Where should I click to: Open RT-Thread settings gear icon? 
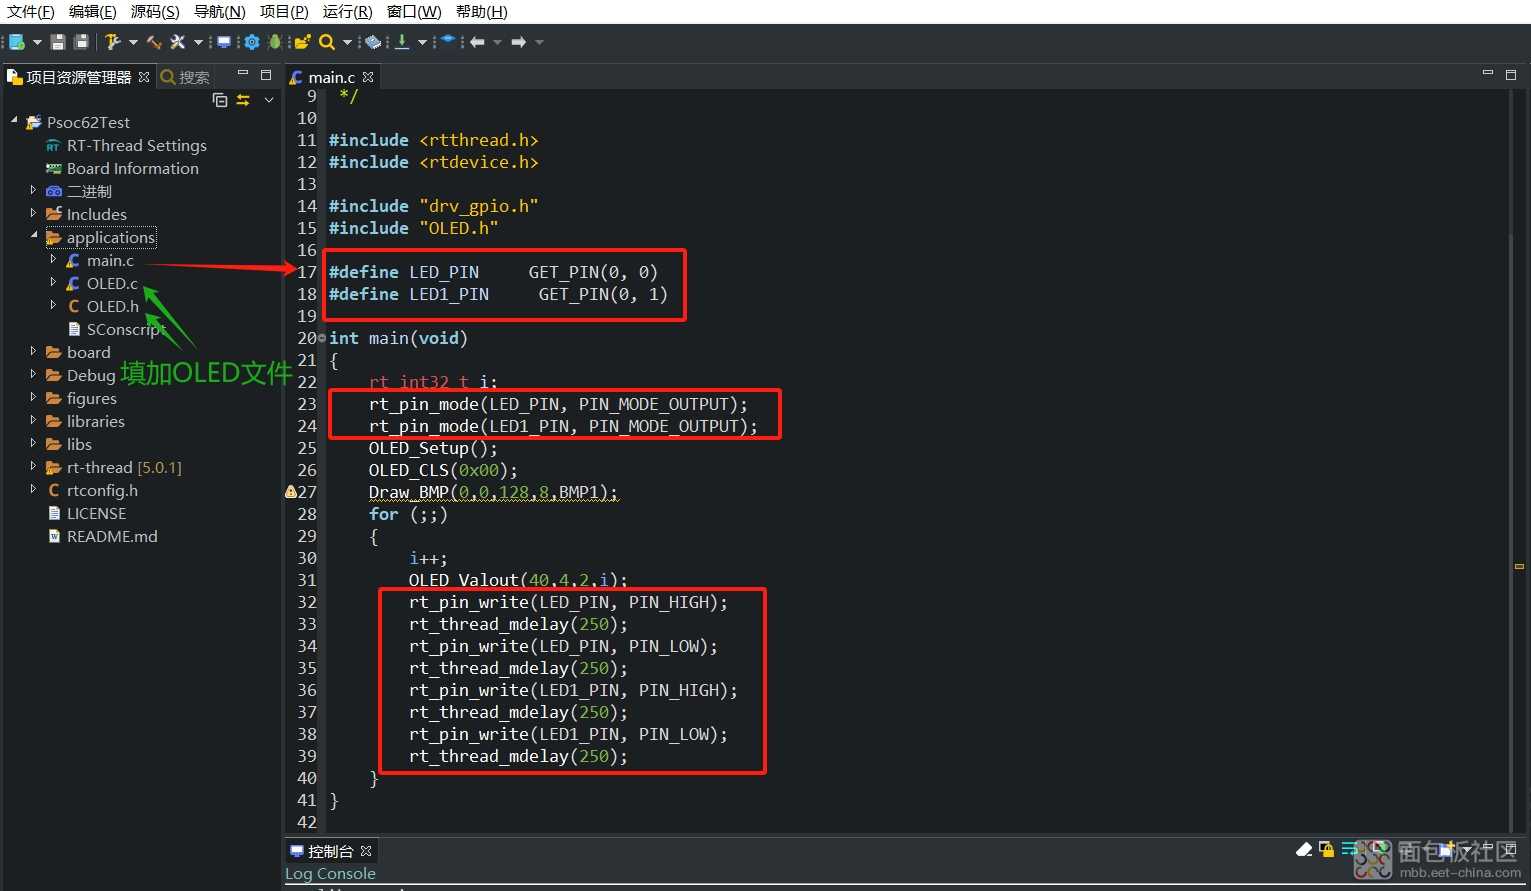252,42
